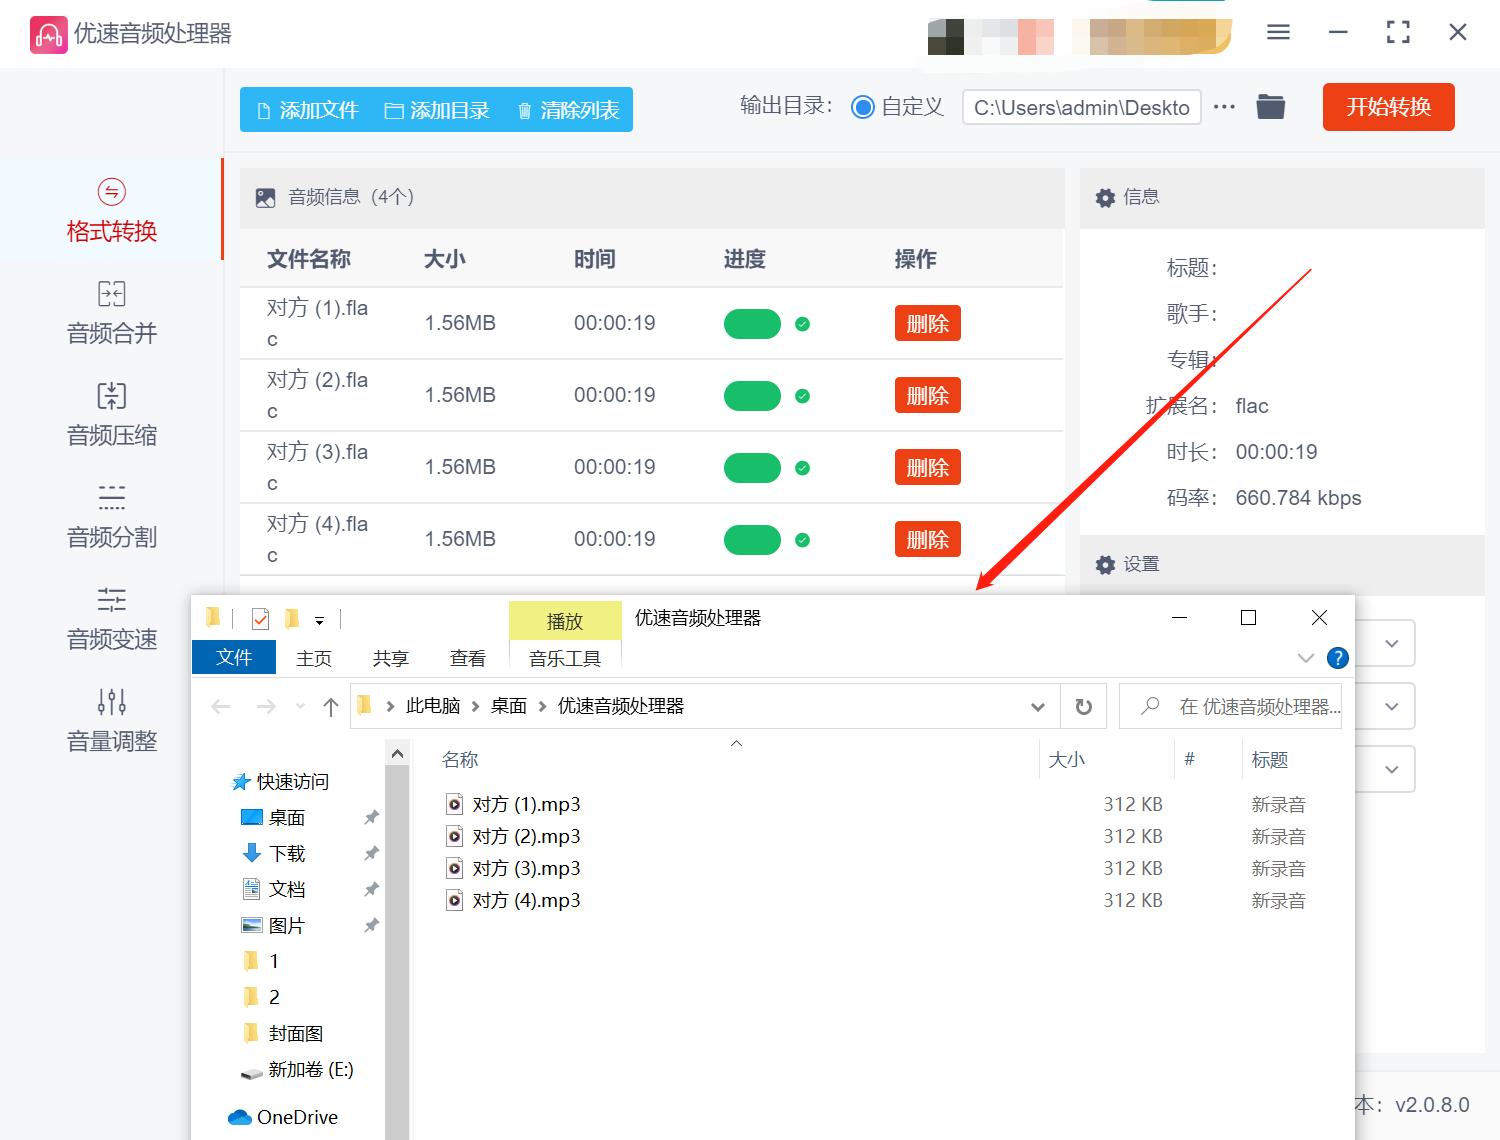Image resolution: width=1500 pixels, height=1140 pixels.
Task: Click the folder icon to browse output directory
Action: click(1270, 106)
